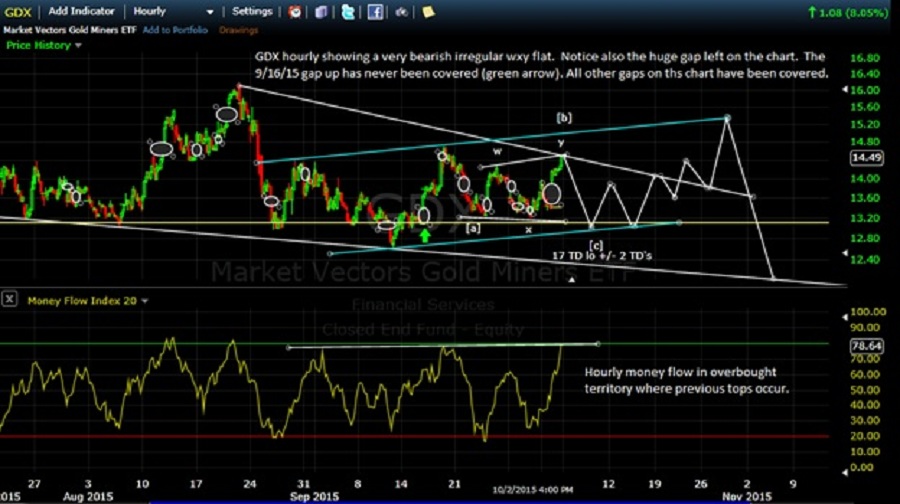Viewport: 900px width, 504px height.
Task: Click the [c] wave label
Action: tap(596, 246)
